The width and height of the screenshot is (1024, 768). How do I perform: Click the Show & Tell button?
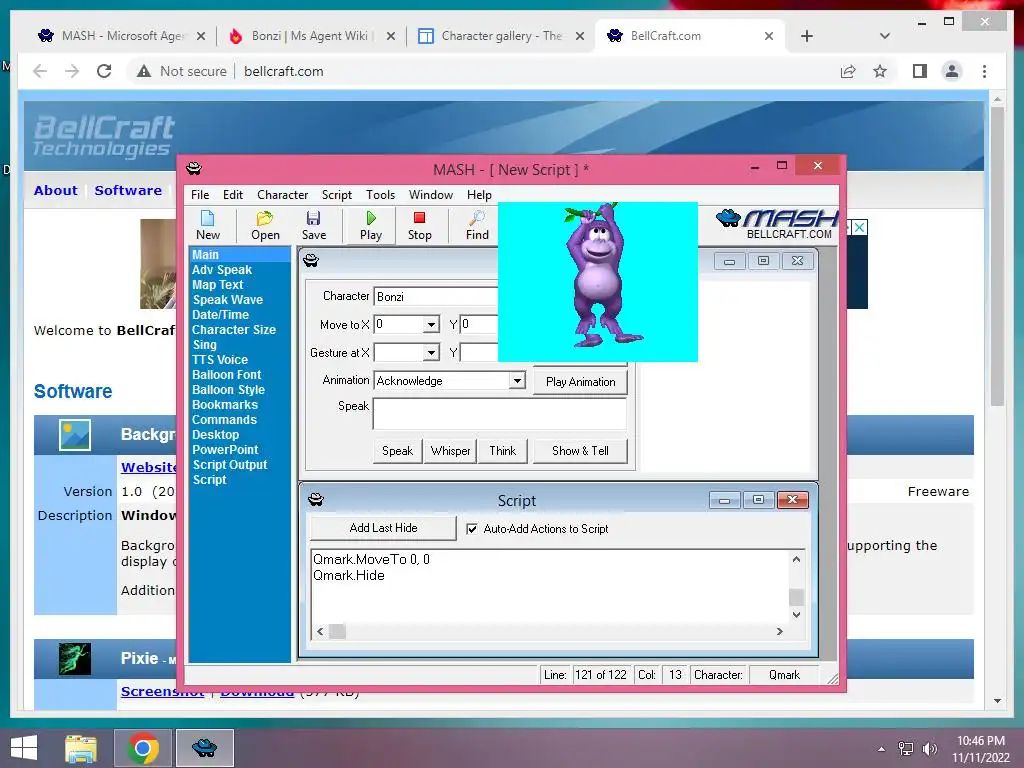tap(580, 451)
